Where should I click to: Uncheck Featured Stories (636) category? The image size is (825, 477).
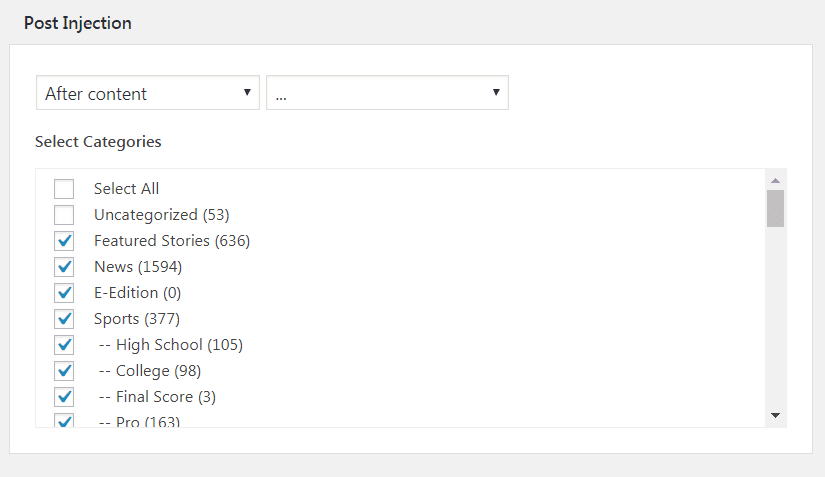pos(64,241)
